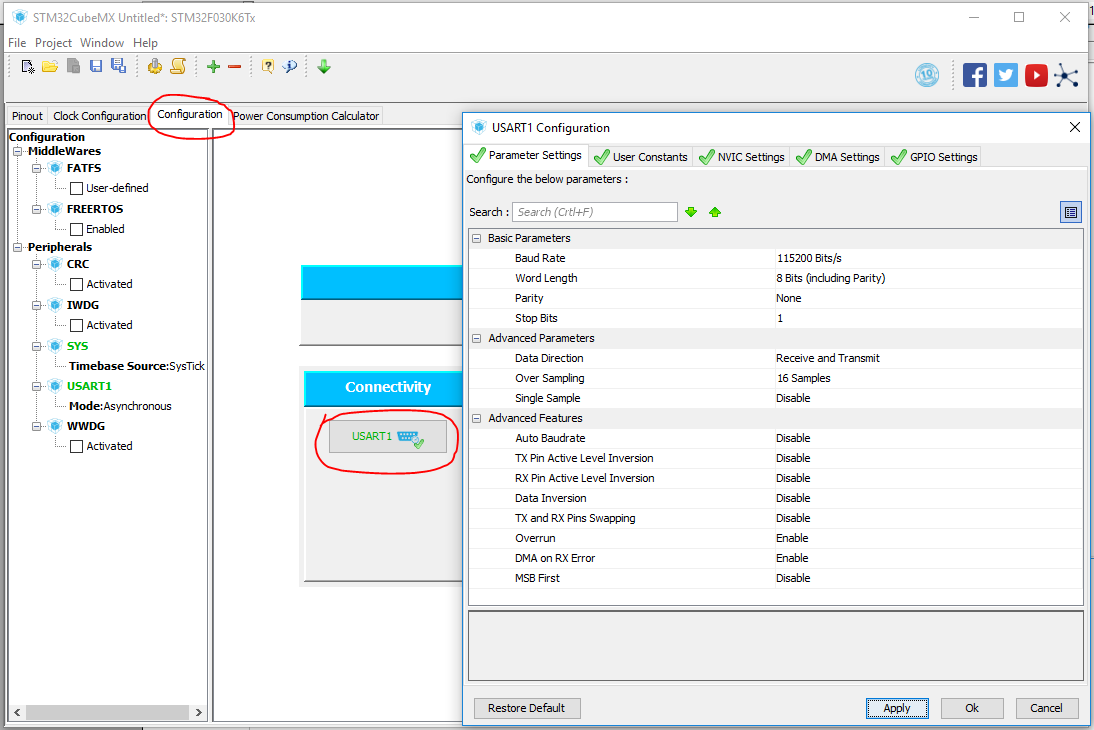Open the Baud Rate value field
The height and width of the screenshot is (730, 1094).
(928, 258)
